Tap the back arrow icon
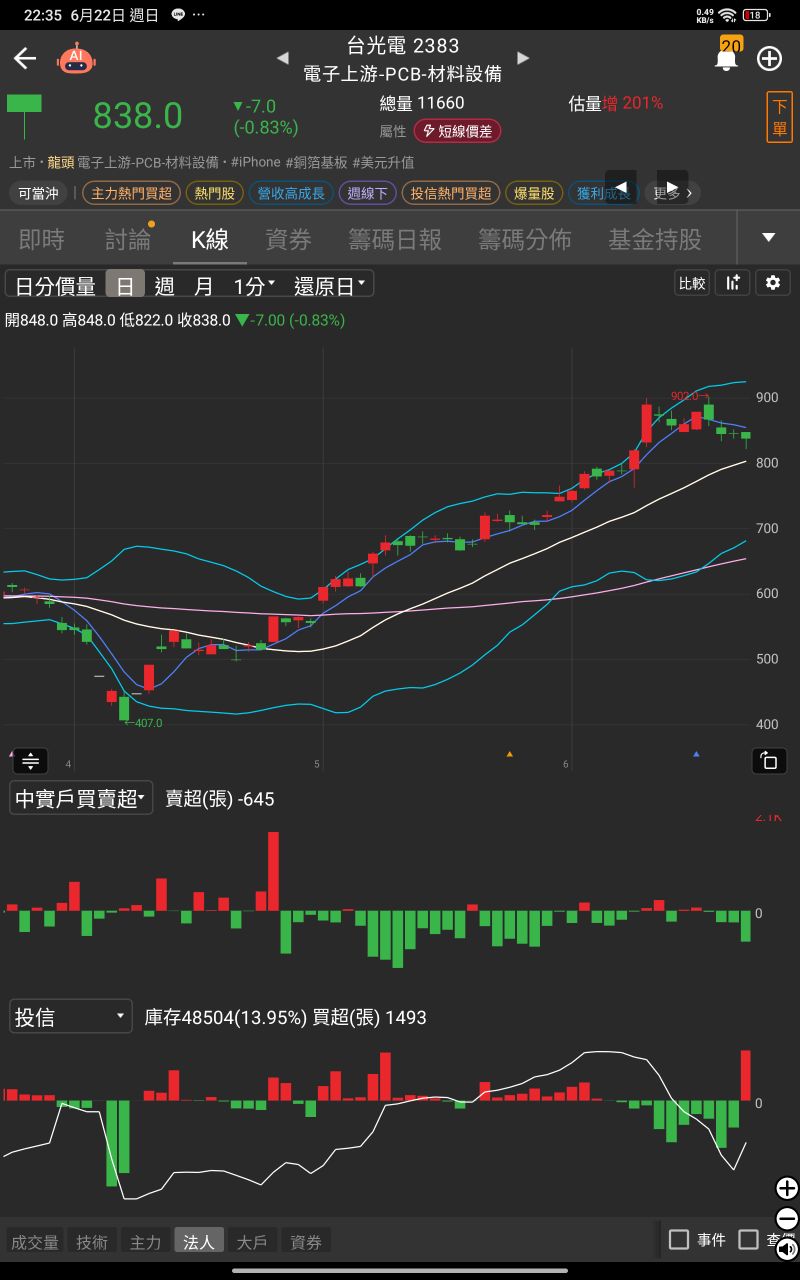This screenshot has width=800, height=1280. pyautogui.click(x=25, y=58)
